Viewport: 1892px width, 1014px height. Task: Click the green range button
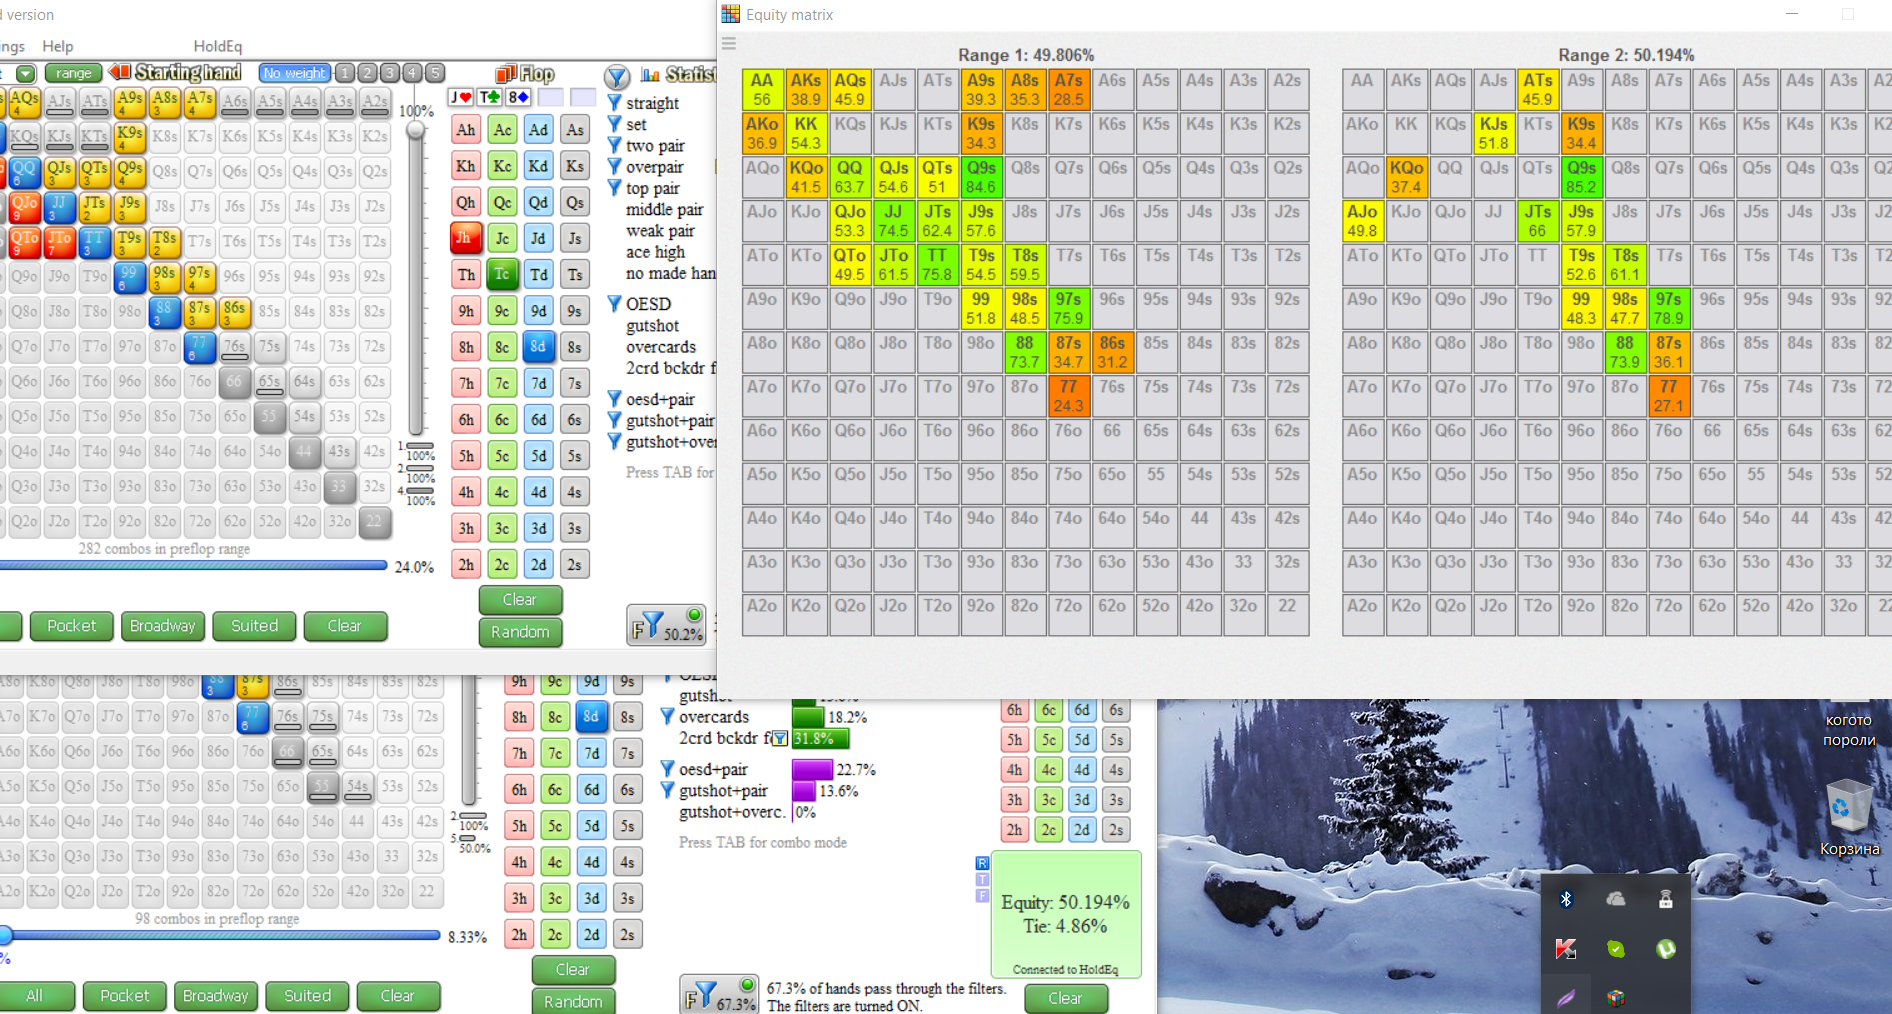tap(74, 73)
